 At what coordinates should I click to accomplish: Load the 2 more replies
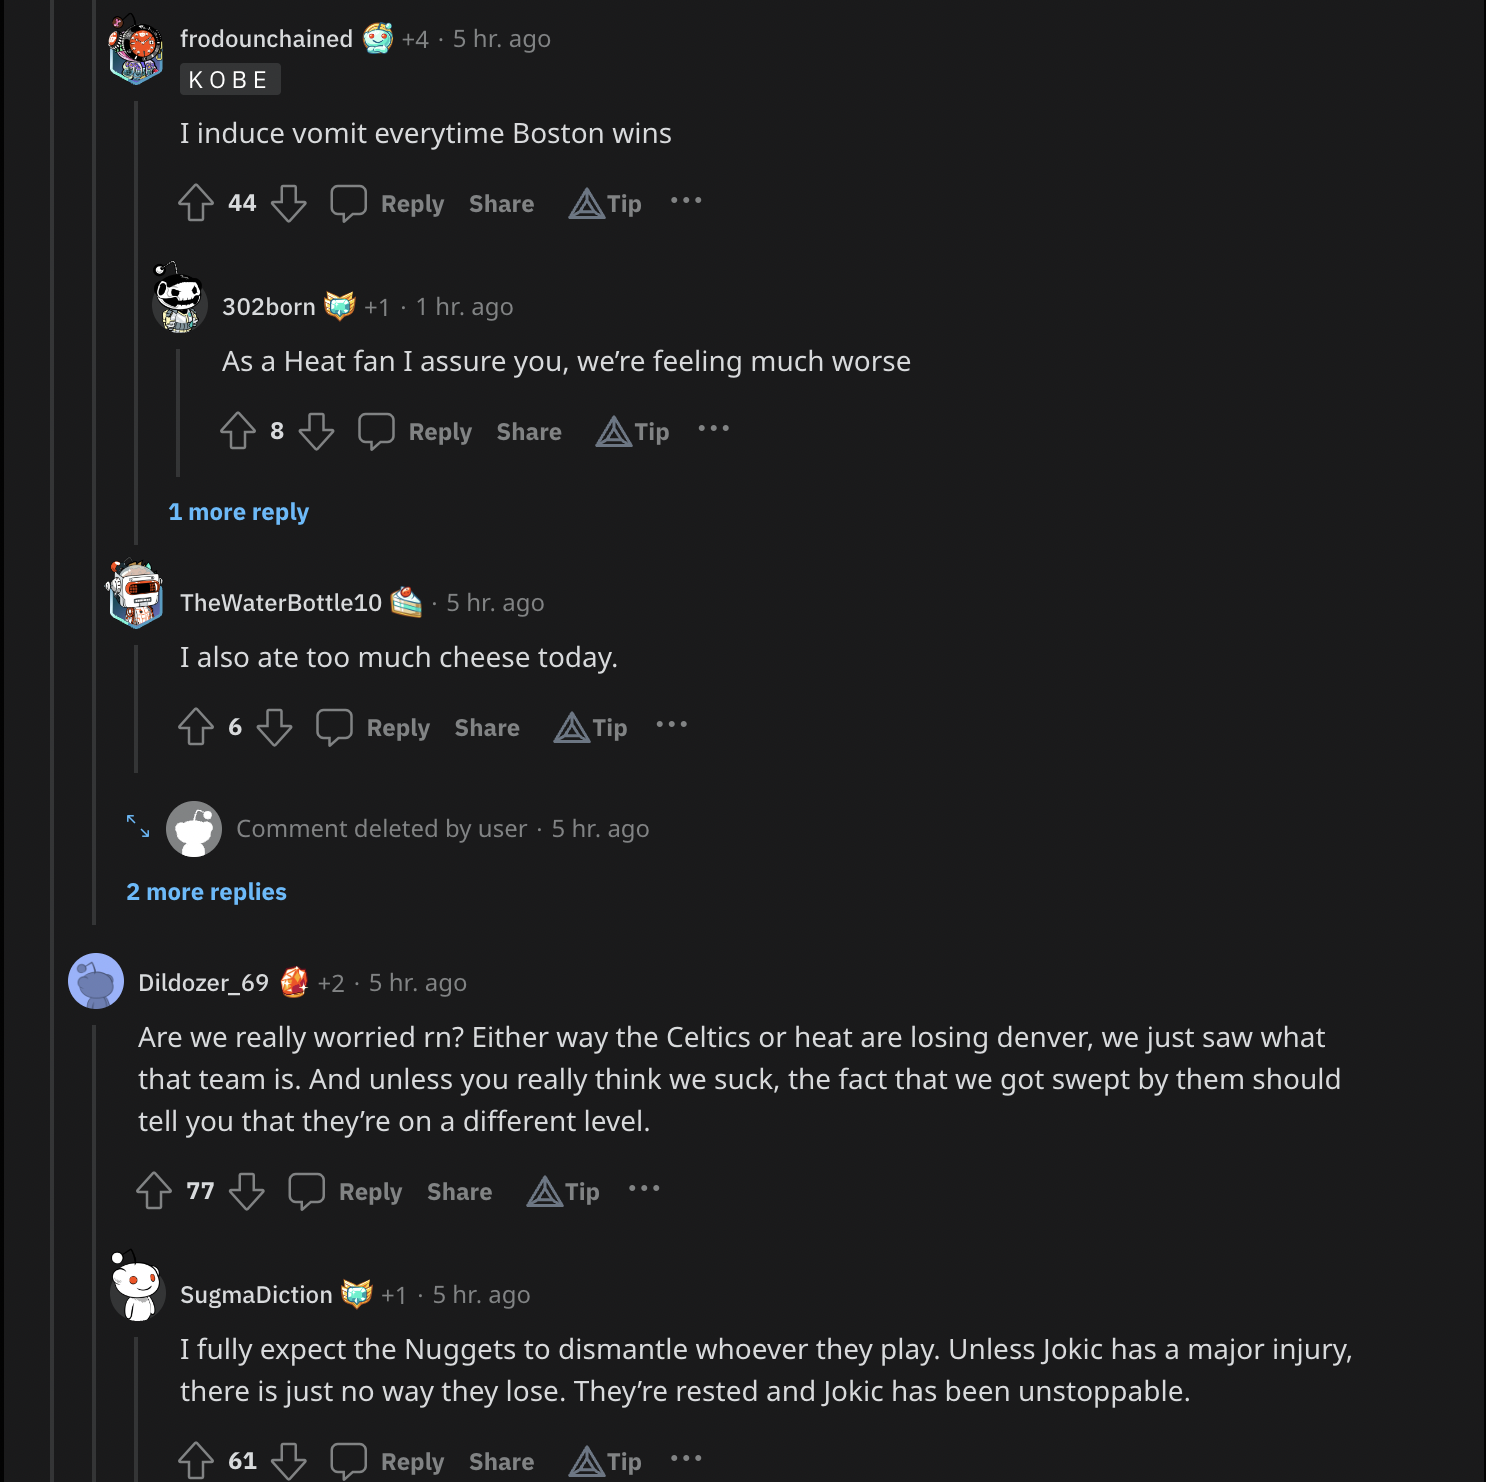click(206, 892)
